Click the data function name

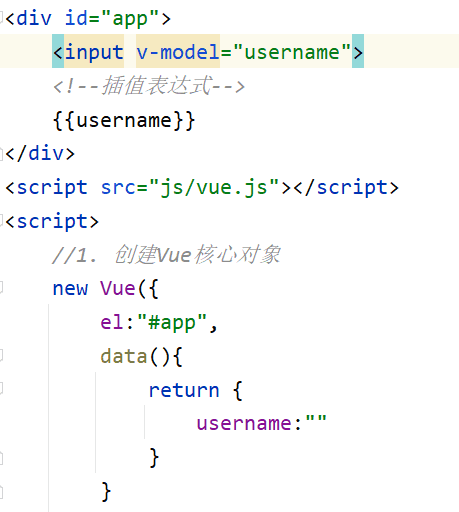[x=124, y=356]
